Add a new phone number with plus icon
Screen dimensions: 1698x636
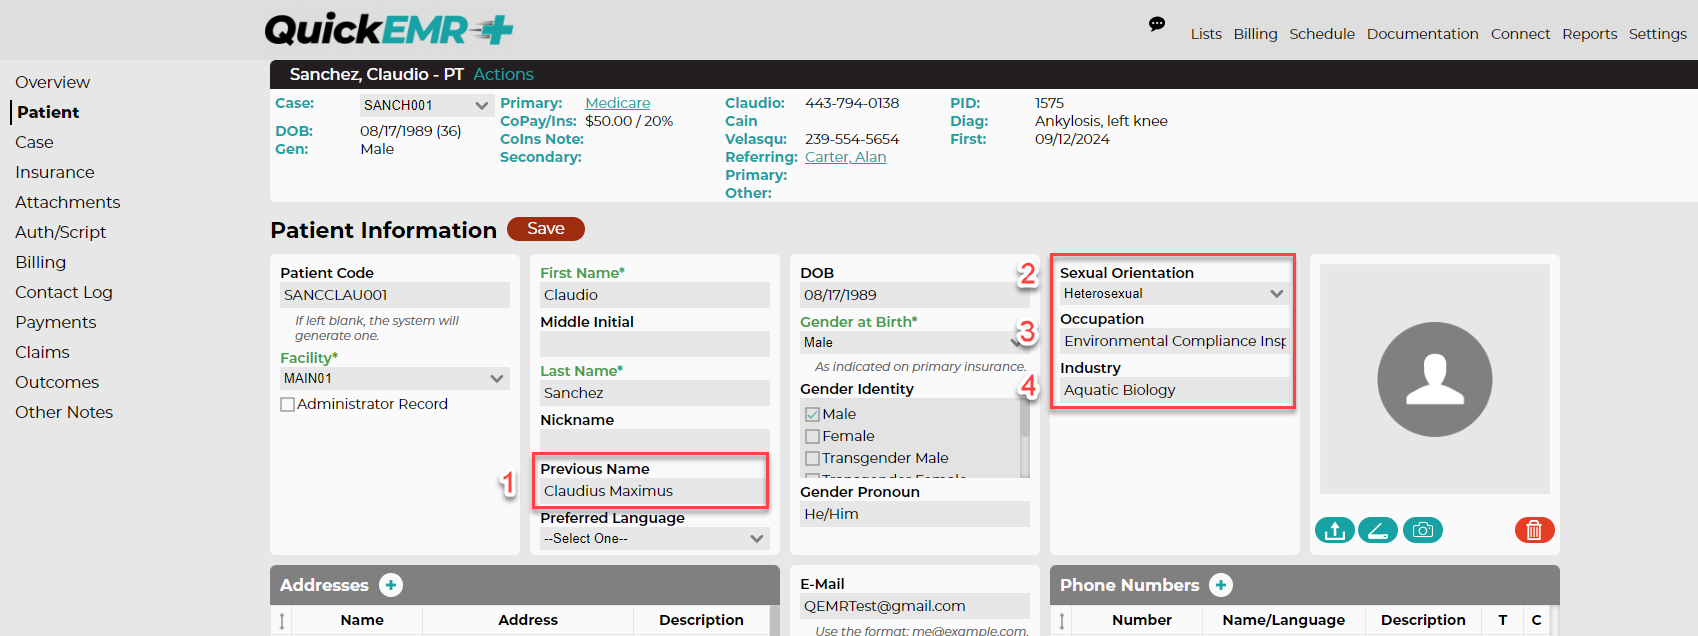click(x=1221, y=585)
